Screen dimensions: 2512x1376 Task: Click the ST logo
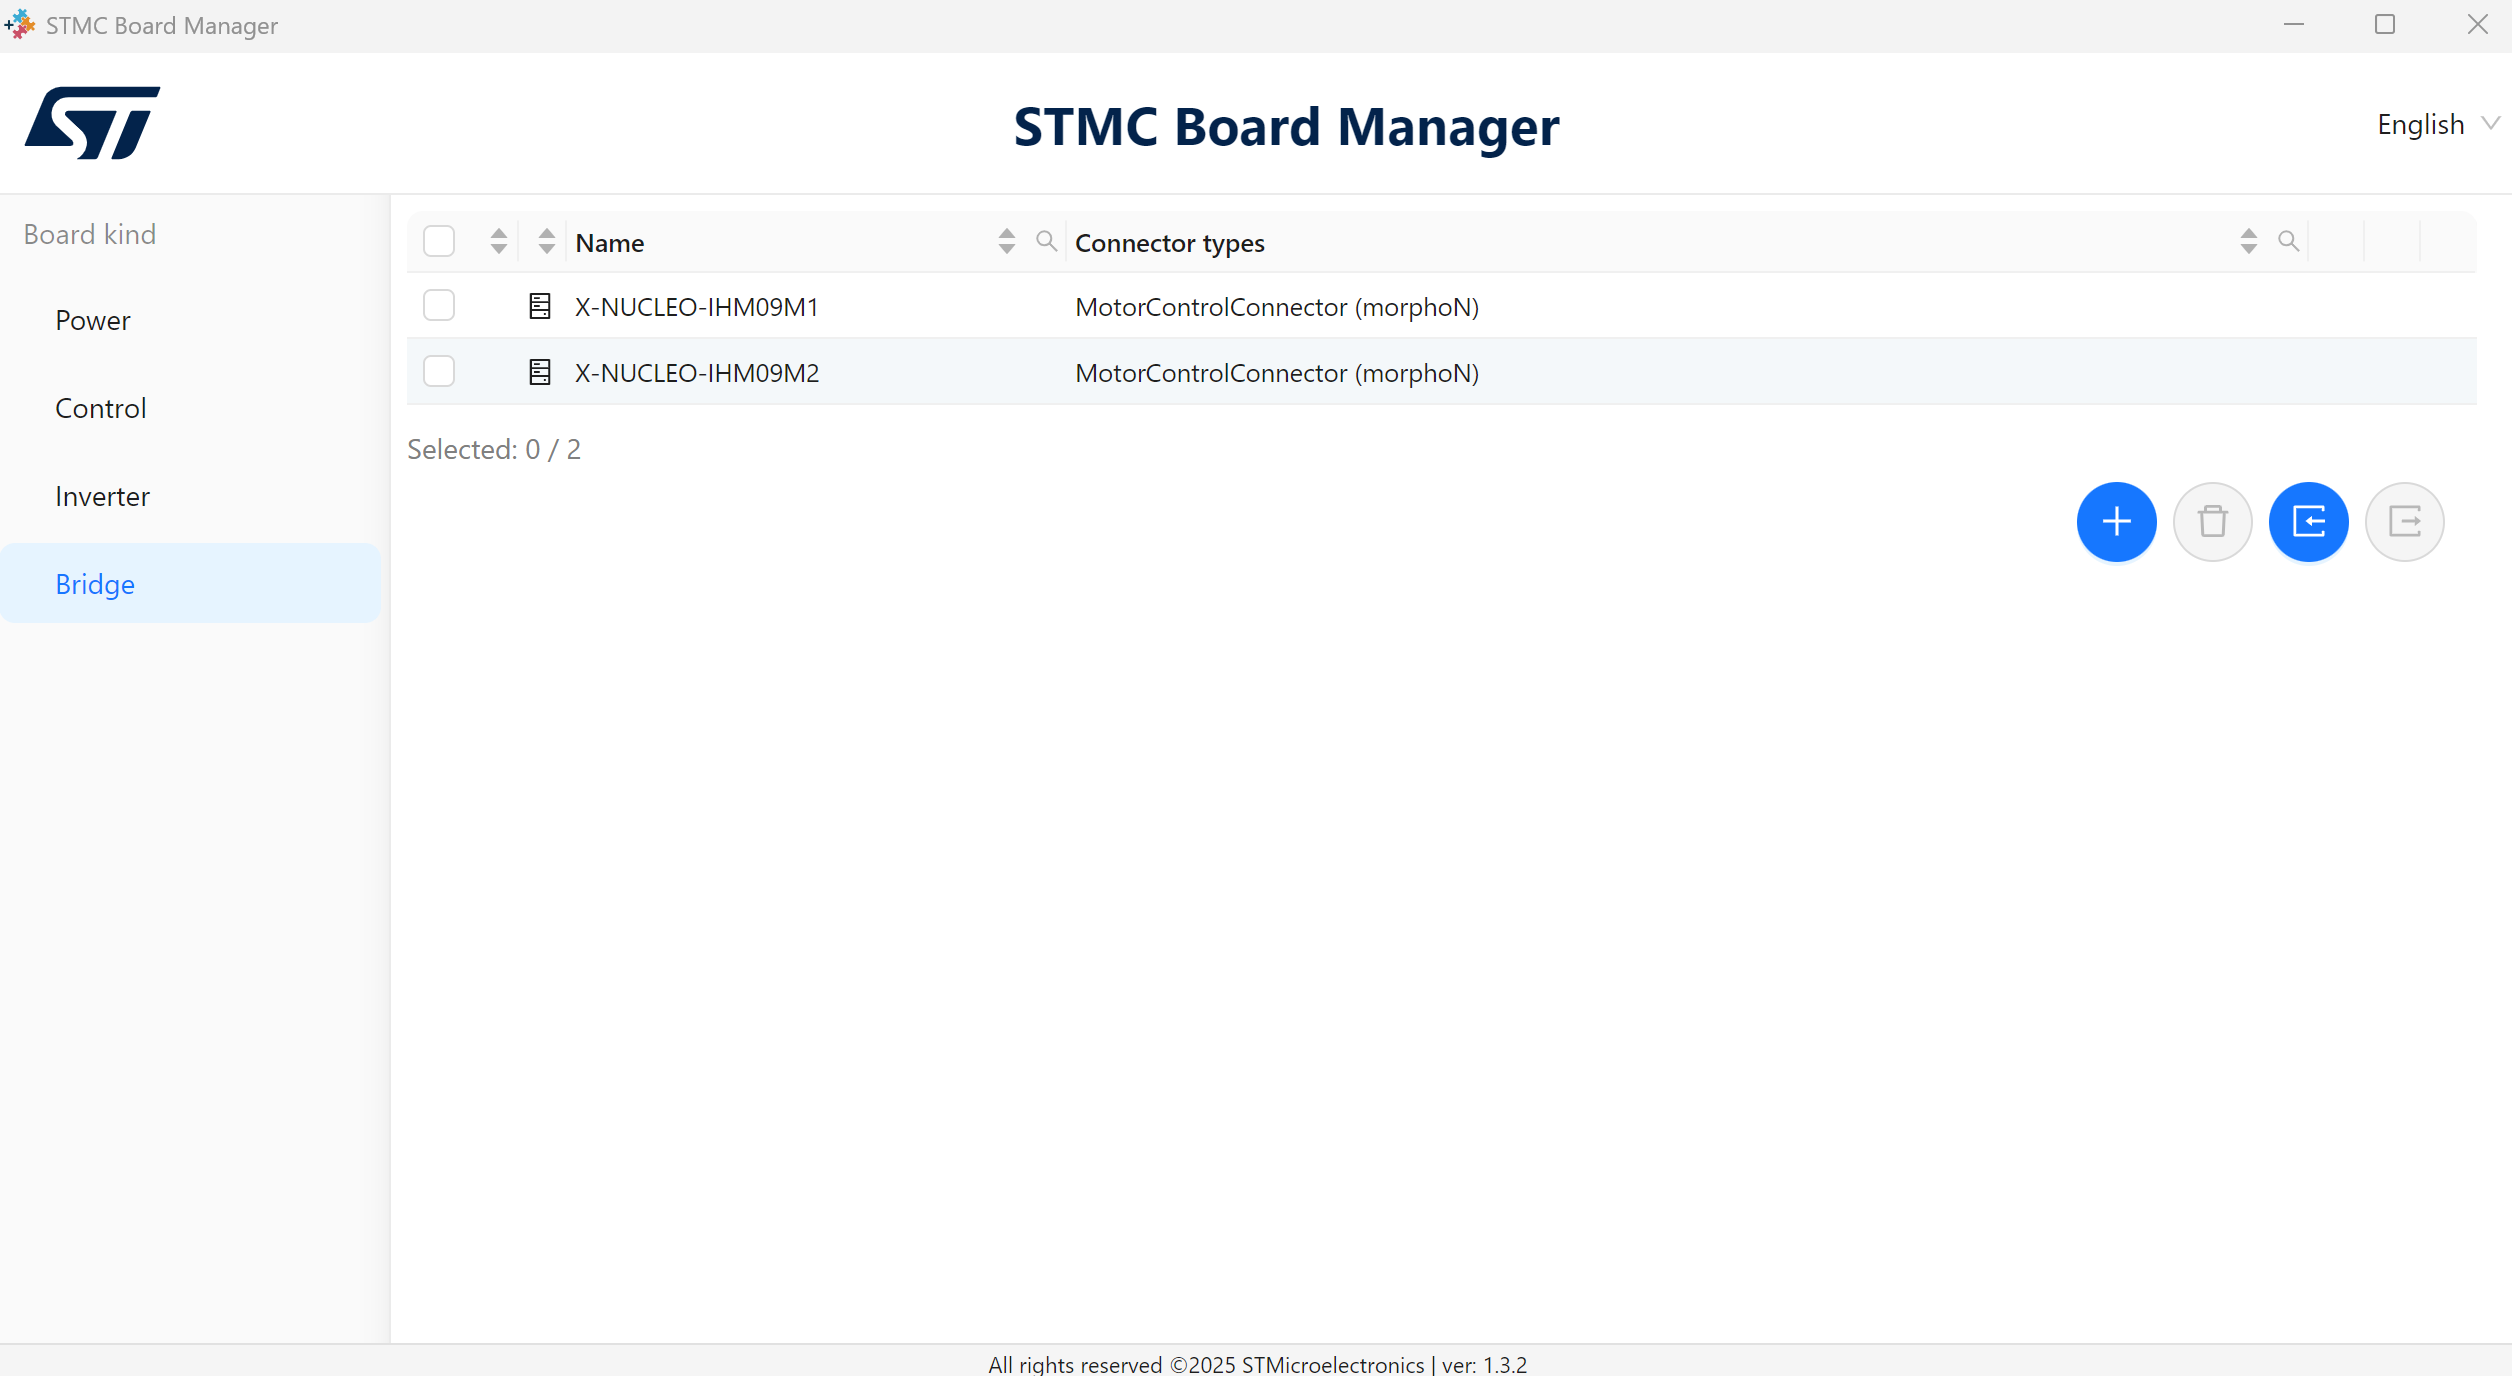tap(92, 122)
